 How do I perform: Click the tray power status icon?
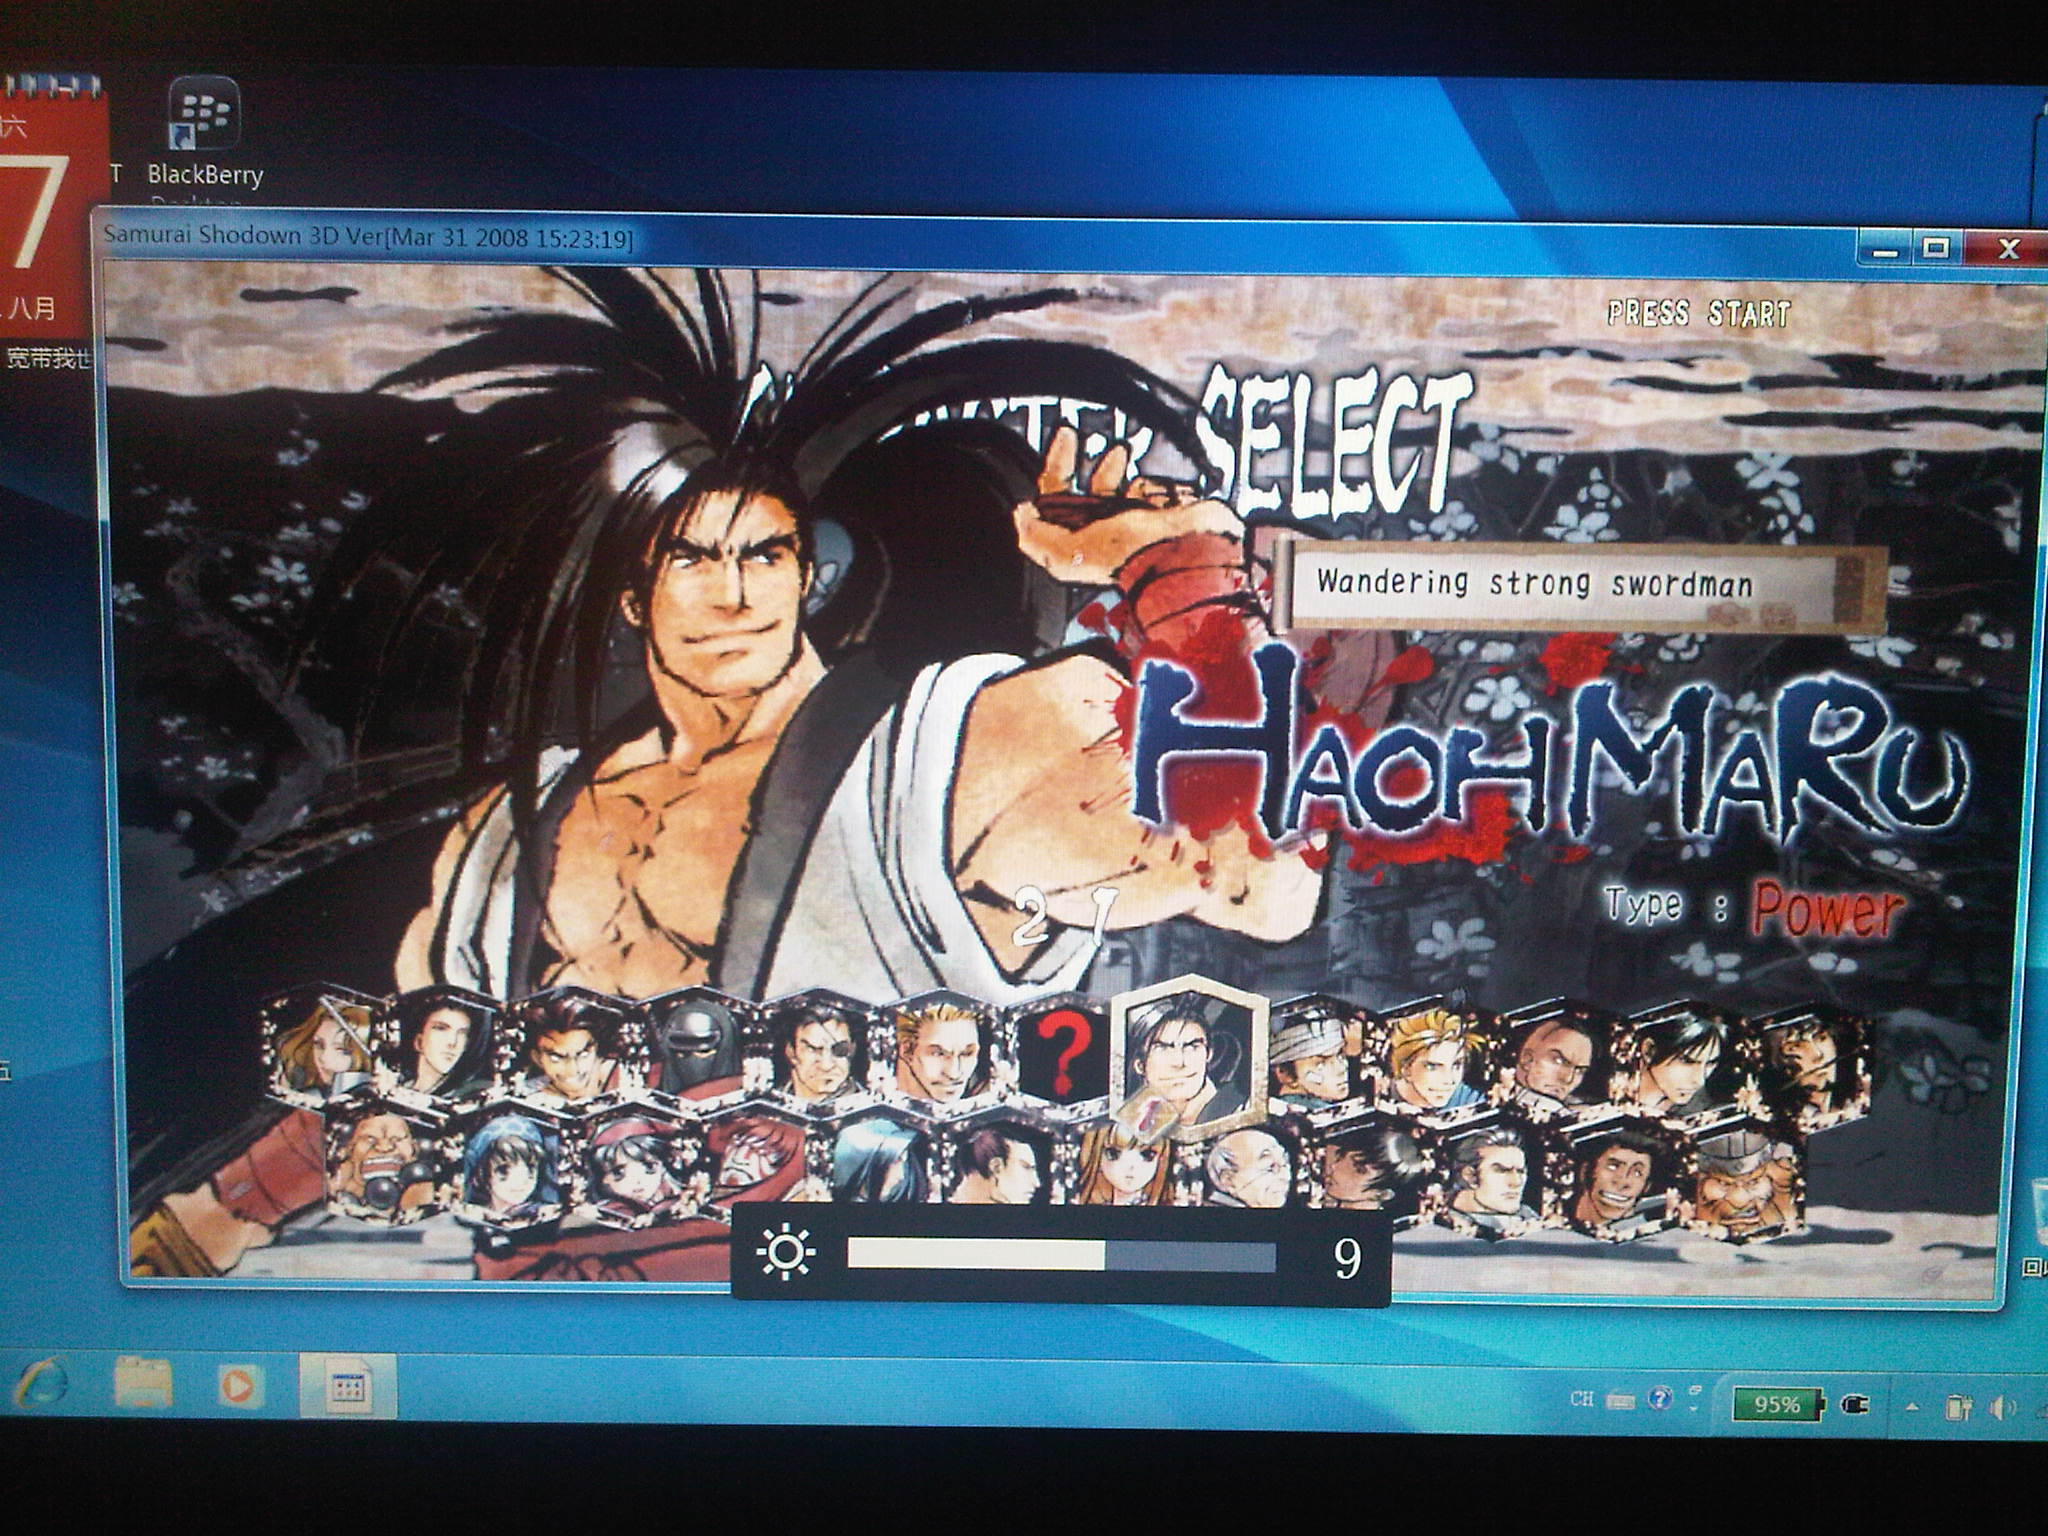[x=1958, y=1408]
